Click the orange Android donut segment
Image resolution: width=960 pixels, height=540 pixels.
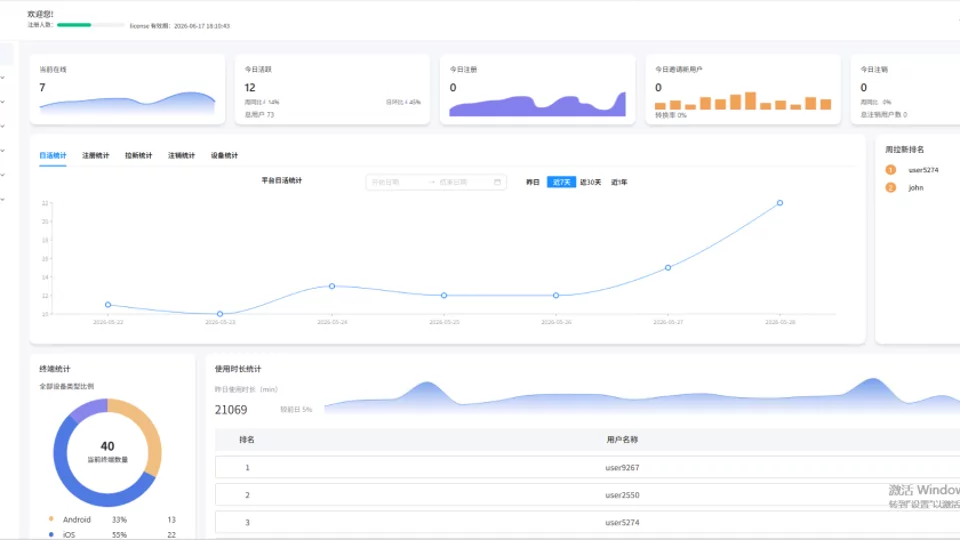pos(151,432)
